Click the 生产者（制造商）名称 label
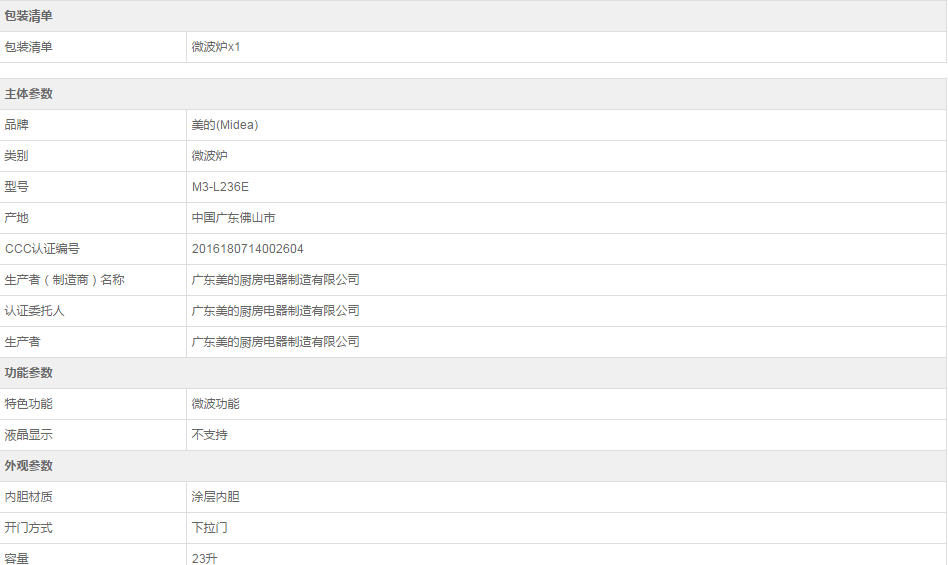 [64, 280]
